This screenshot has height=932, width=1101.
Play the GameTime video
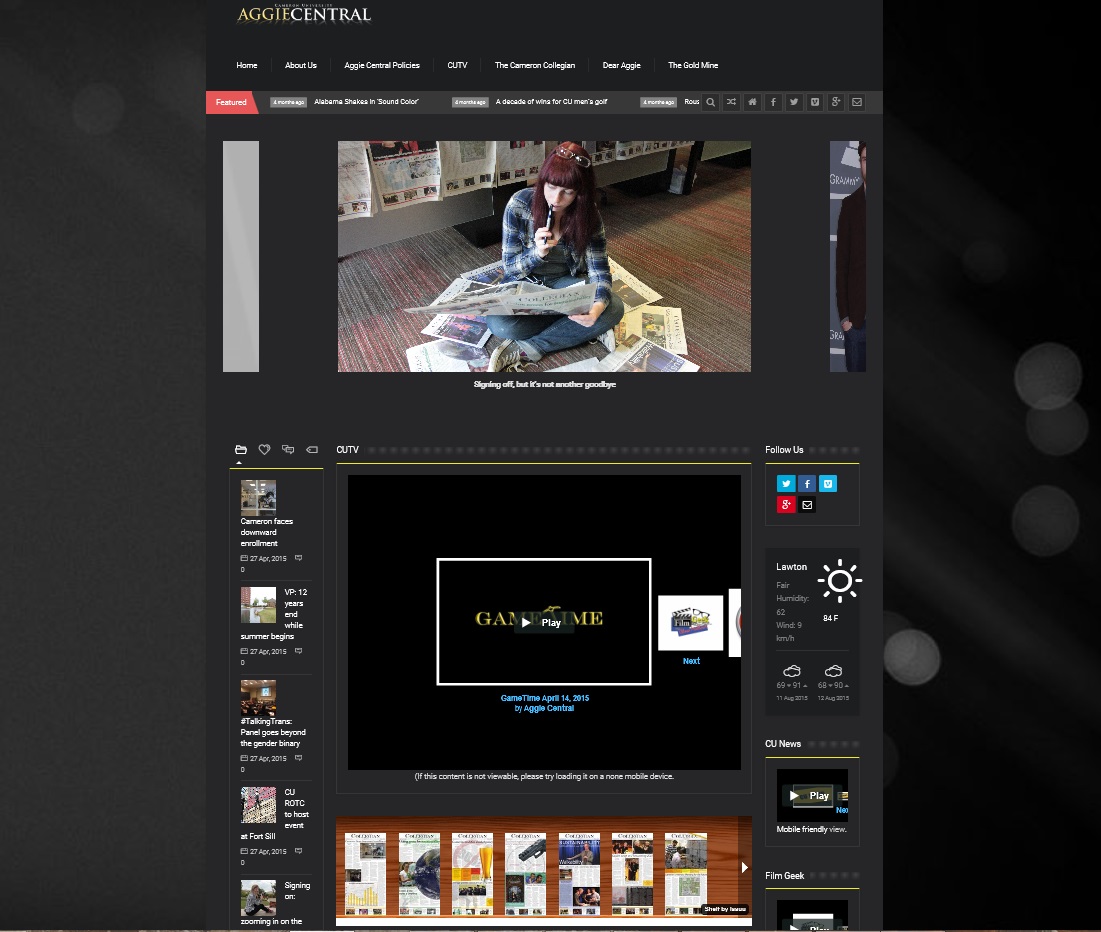coord(543,622)
